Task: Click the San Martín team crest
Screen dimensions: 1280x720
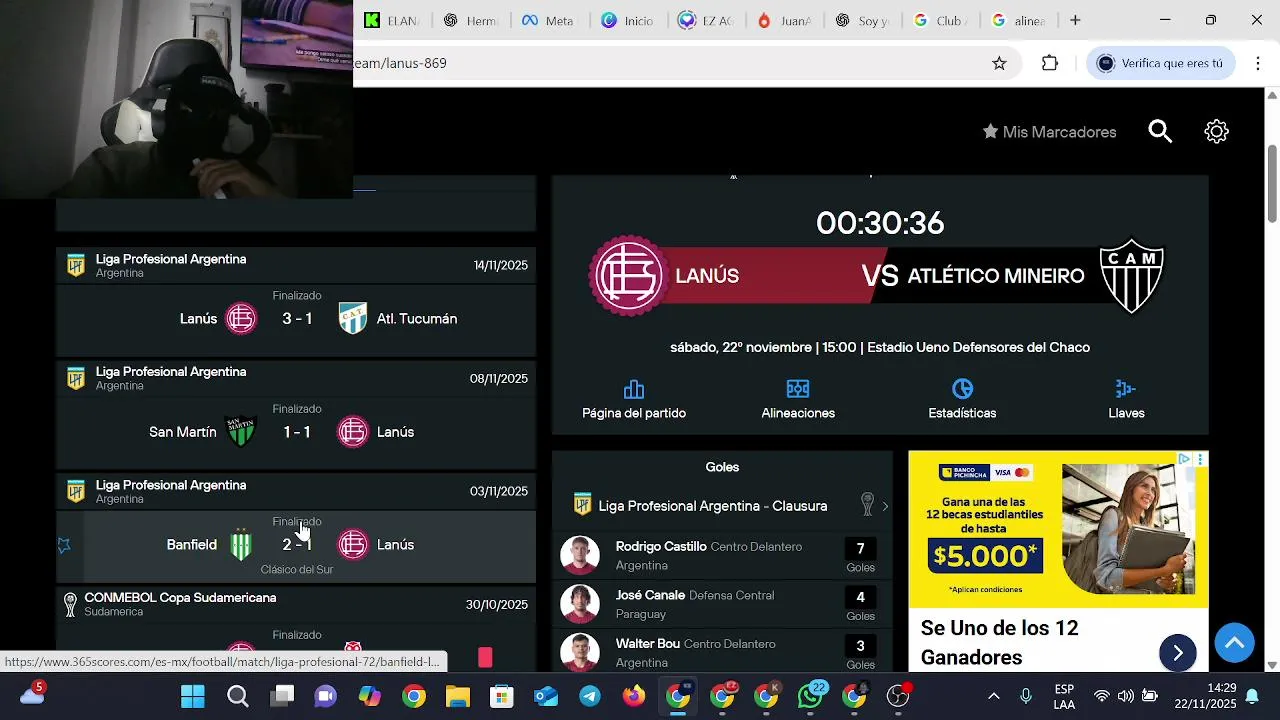Action: tap(241, 431)
